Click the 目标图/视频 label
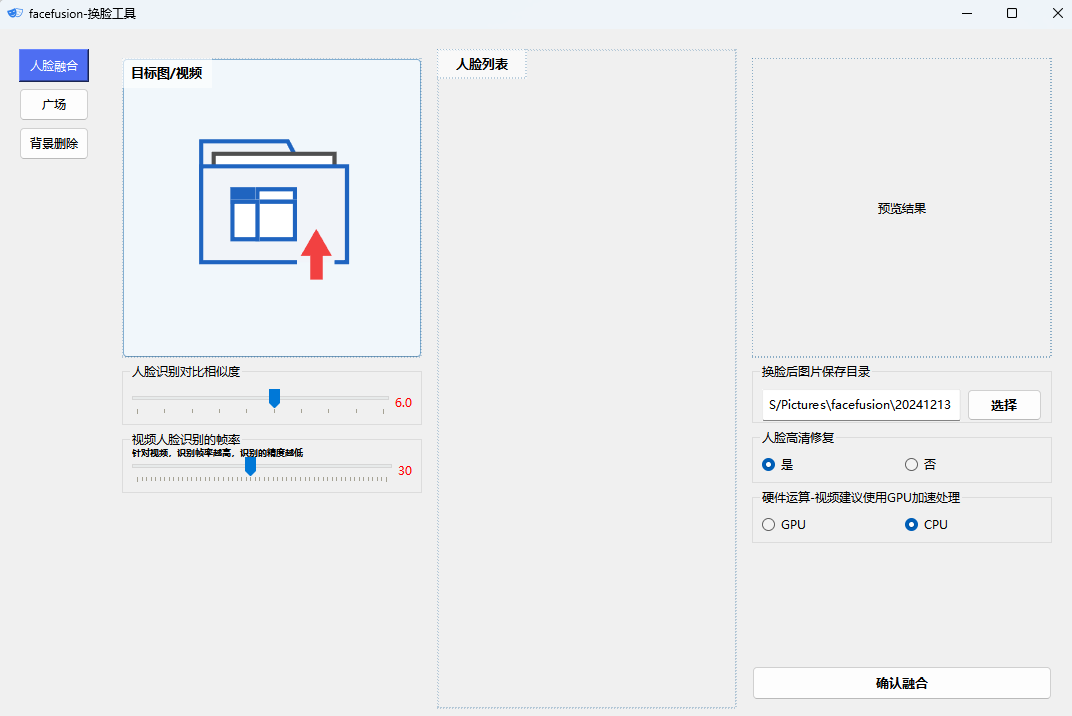Screen dimensions: 1072x716 (x=167, y=73)
